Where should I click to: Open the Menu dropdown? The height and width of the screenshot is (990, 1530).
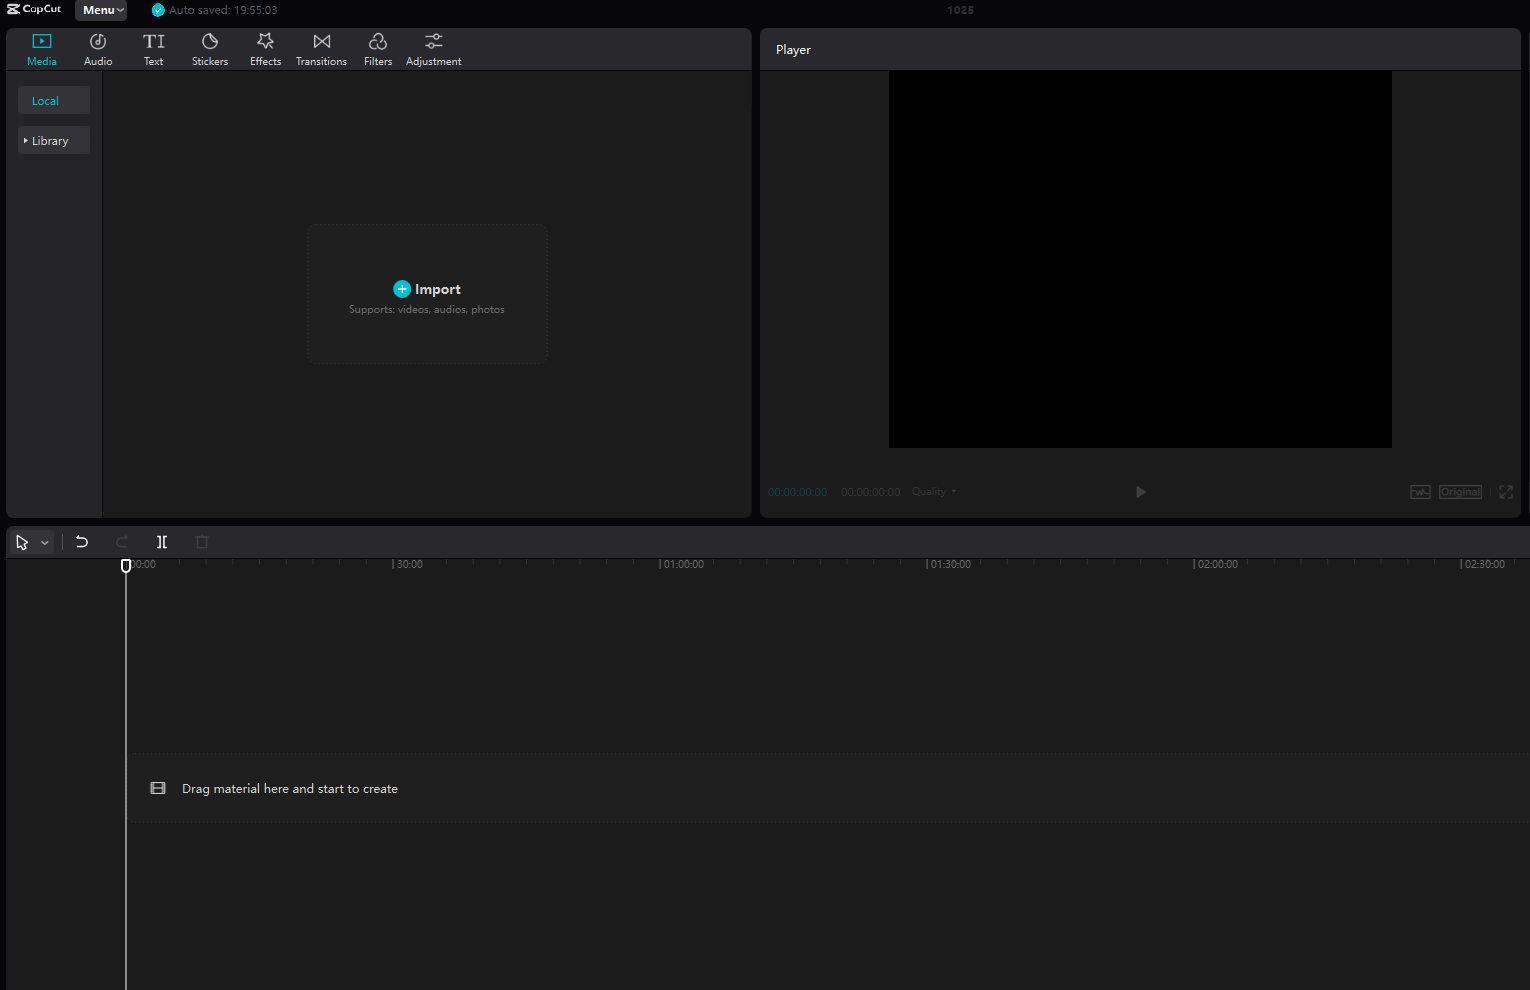101,10
